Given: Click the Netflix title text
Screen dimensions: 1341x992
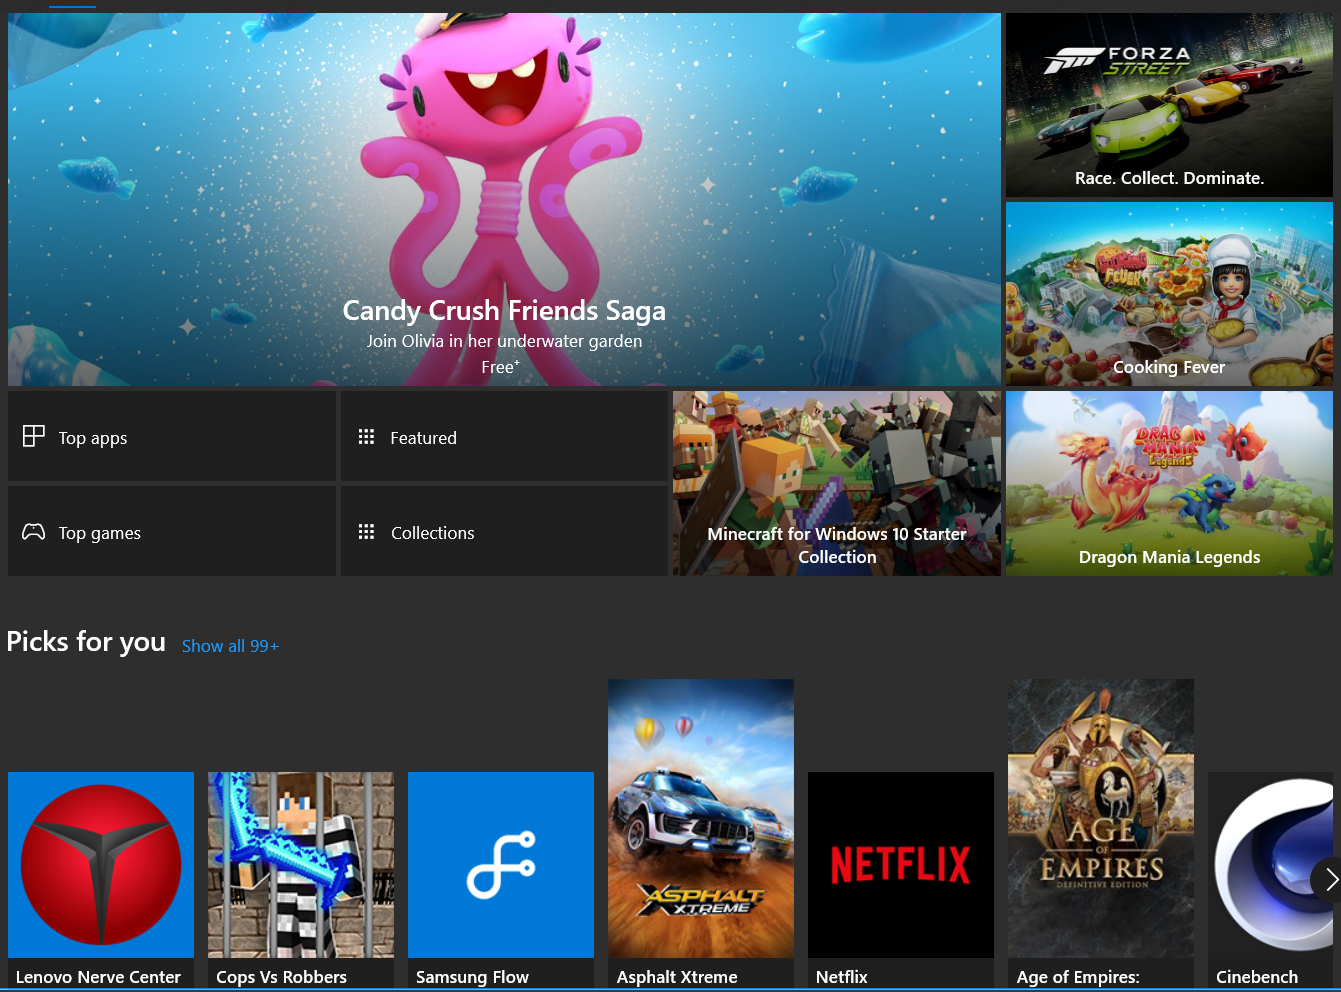Looking at the screenshot, I should [x=842, y=977].
